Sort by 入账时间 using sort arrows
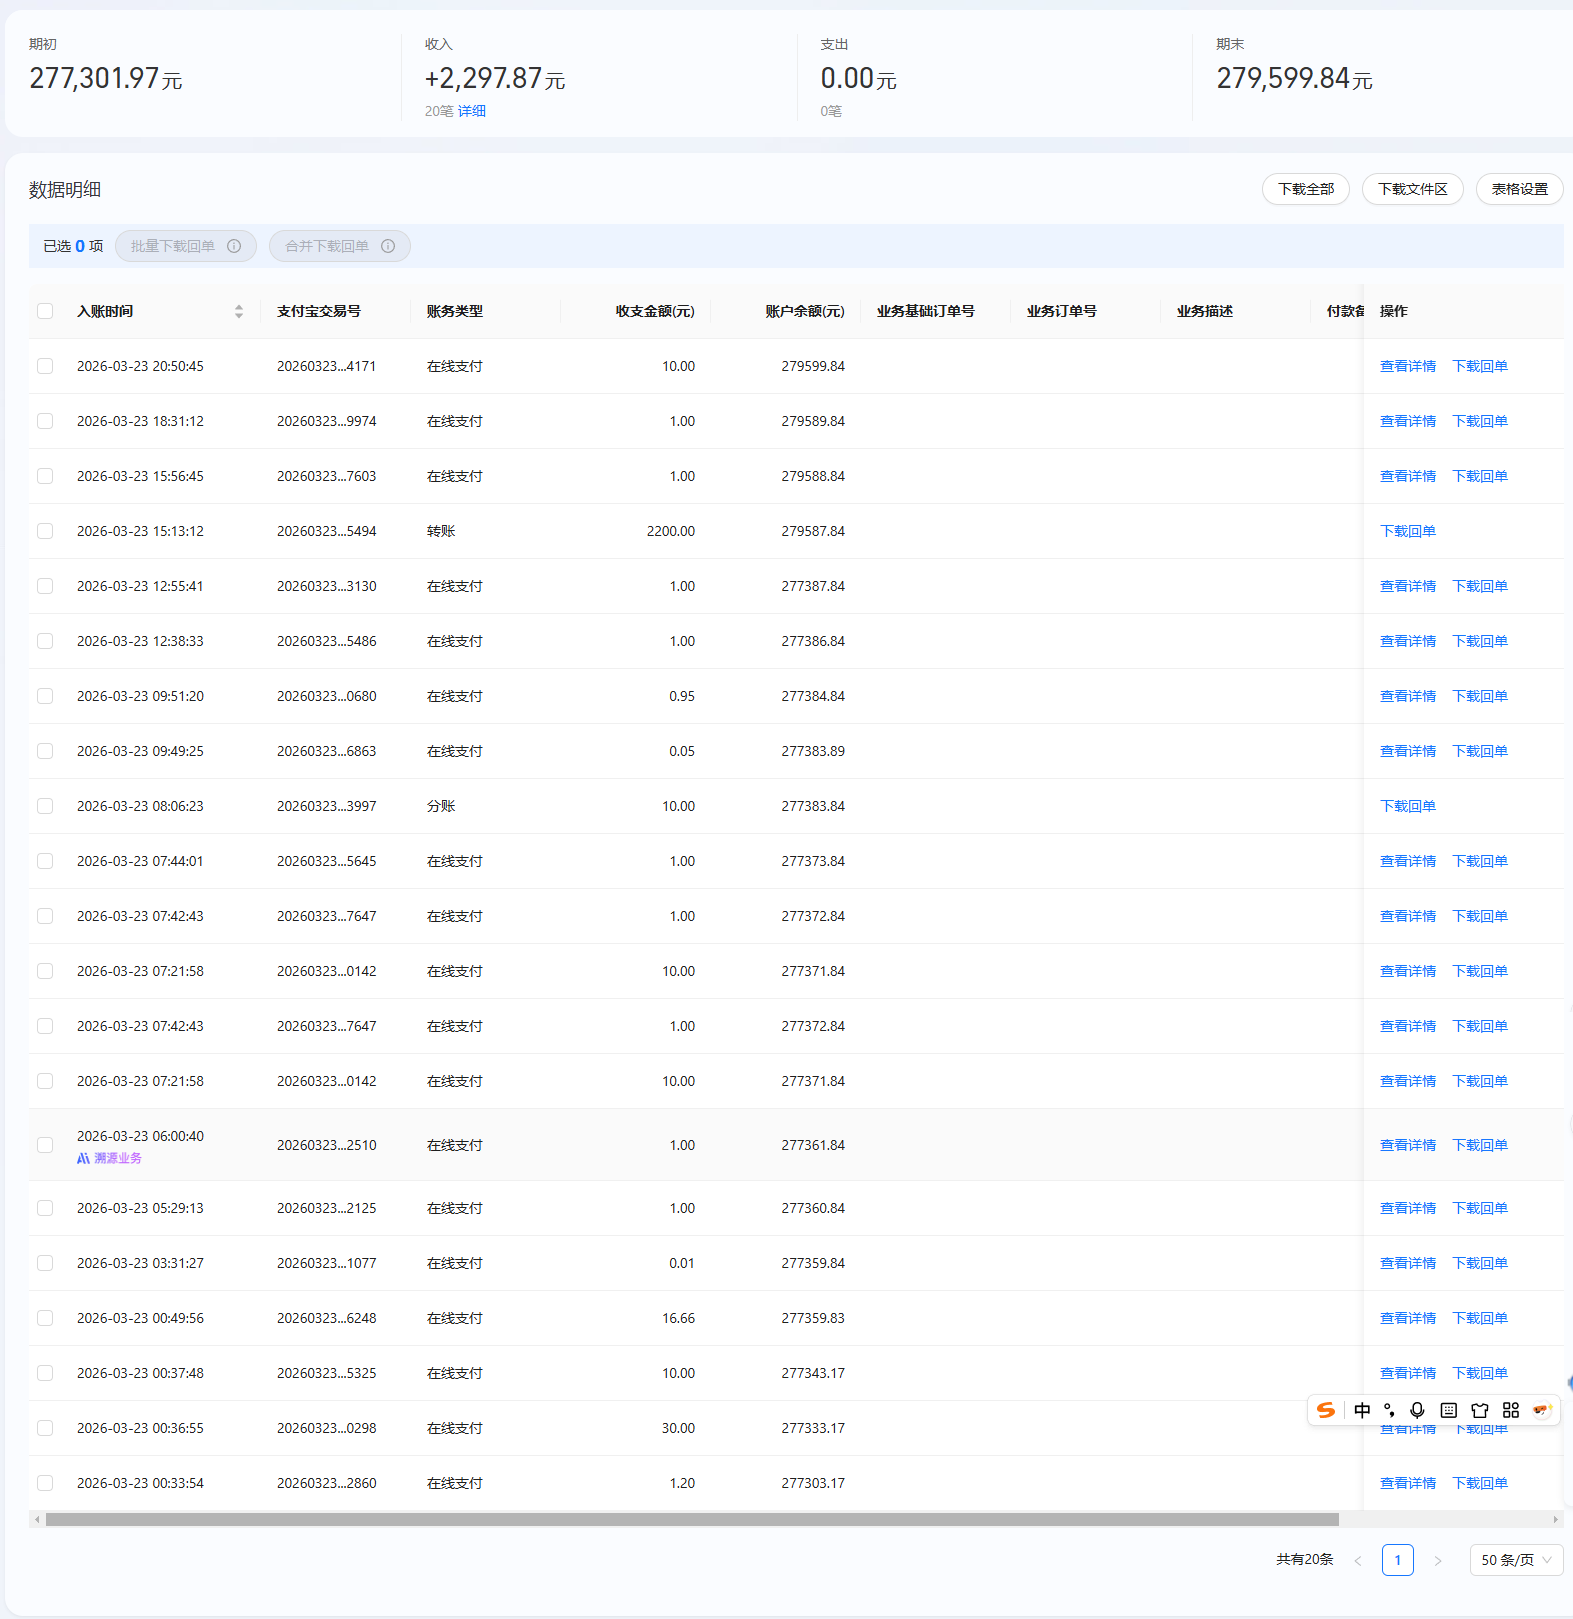 click(x=239, y=311)
